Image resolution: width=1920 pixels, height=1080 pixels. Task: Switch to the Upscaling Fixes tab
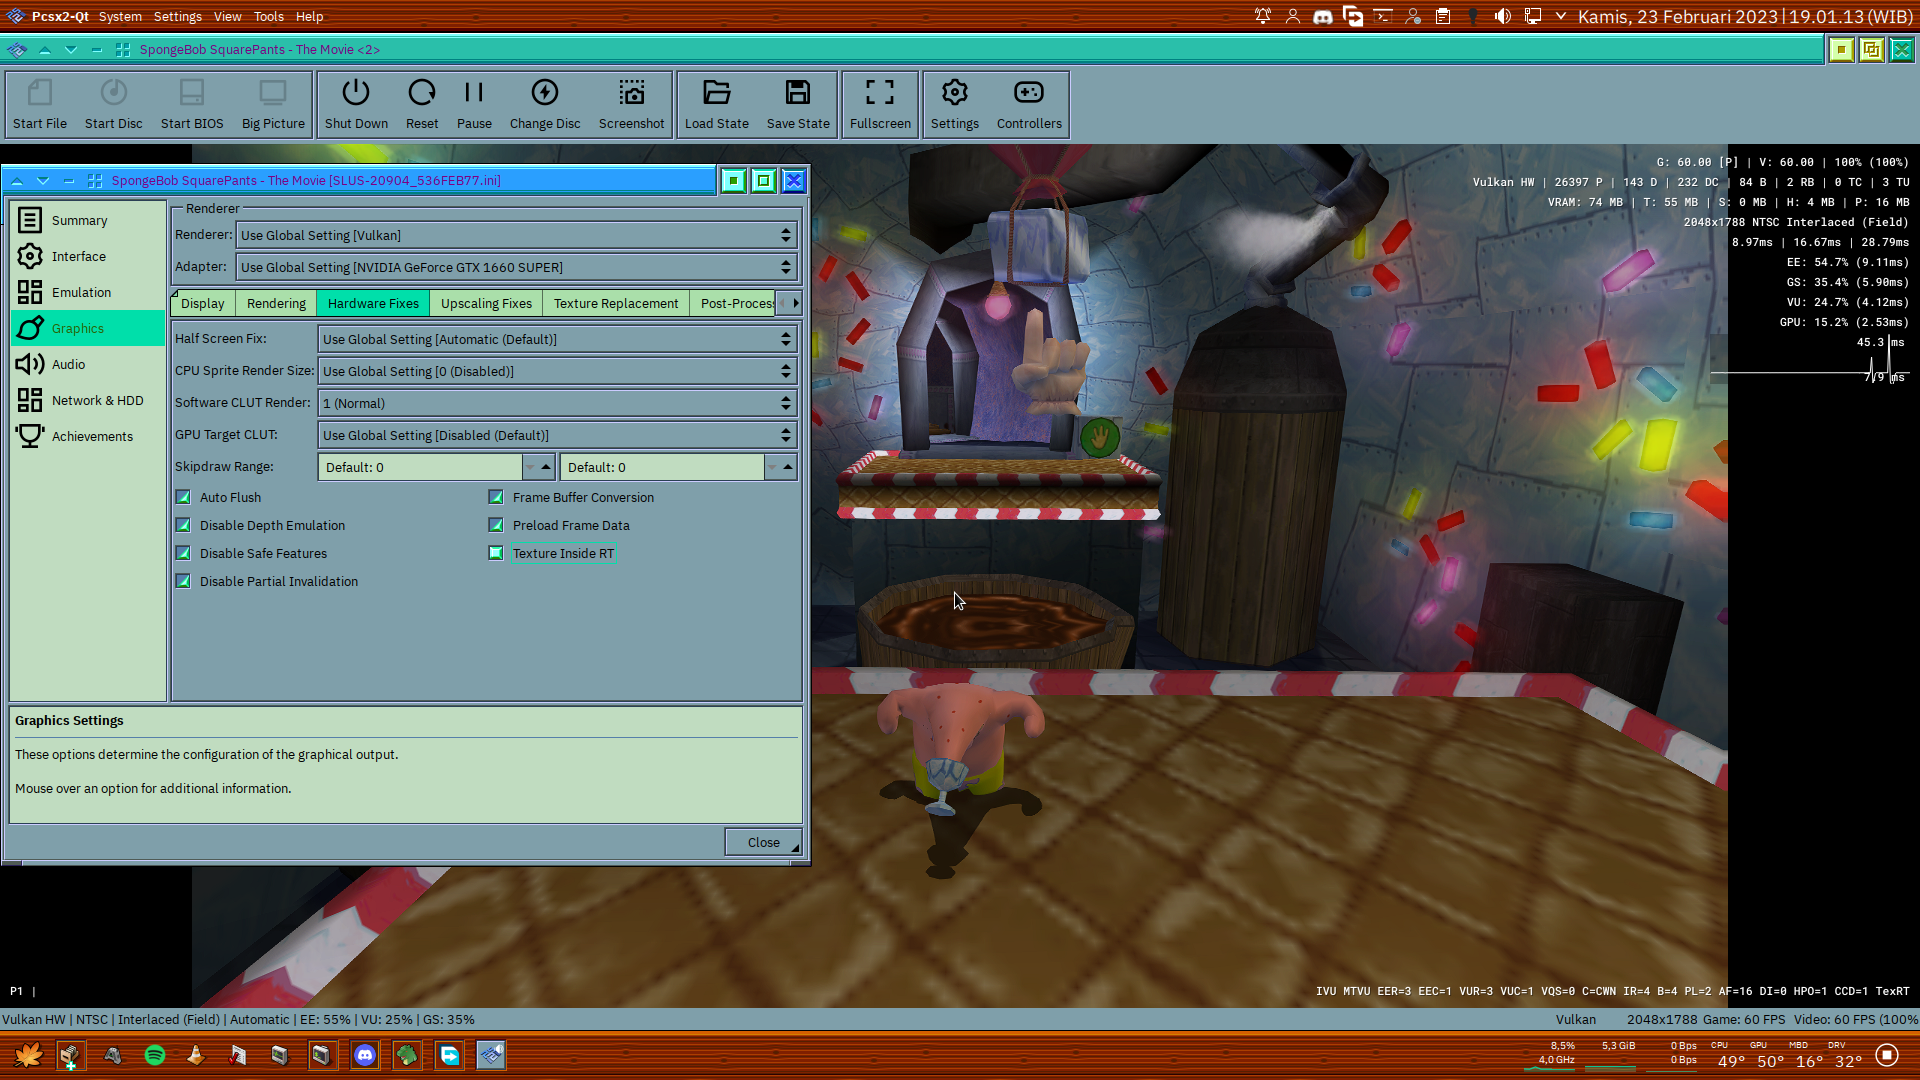tap(485, 303)
